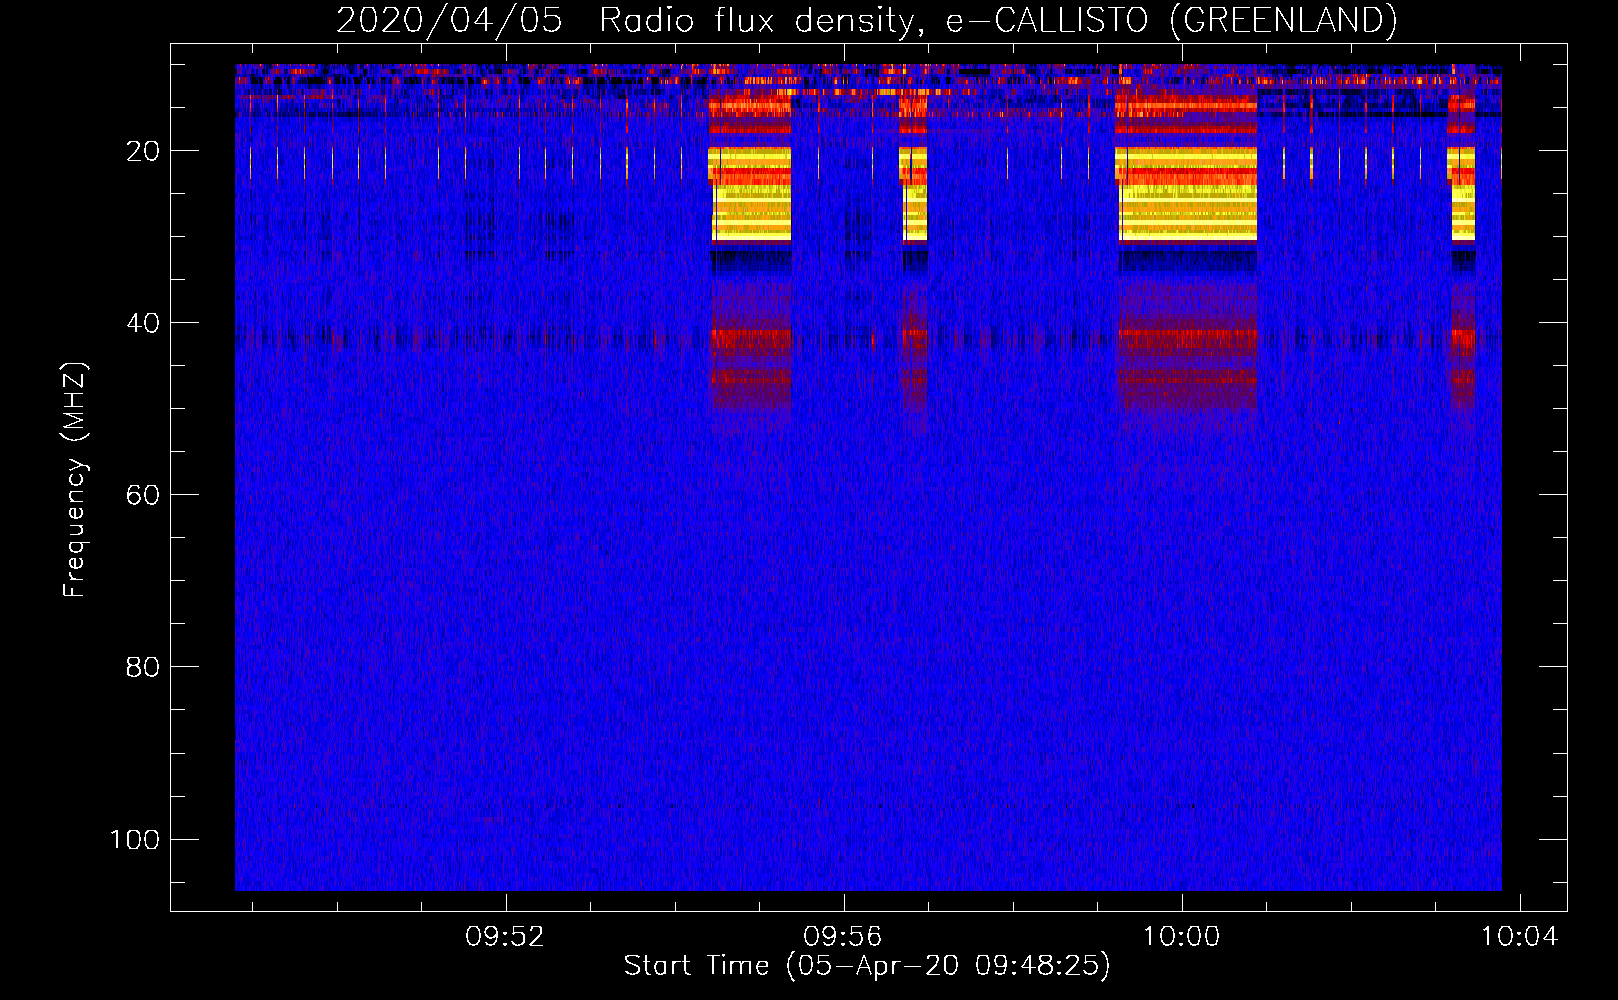Click the 100 frequency tick label
Image resolution: width=1618 pixels, height=1000 pixels.
click(x=135, y=839)
